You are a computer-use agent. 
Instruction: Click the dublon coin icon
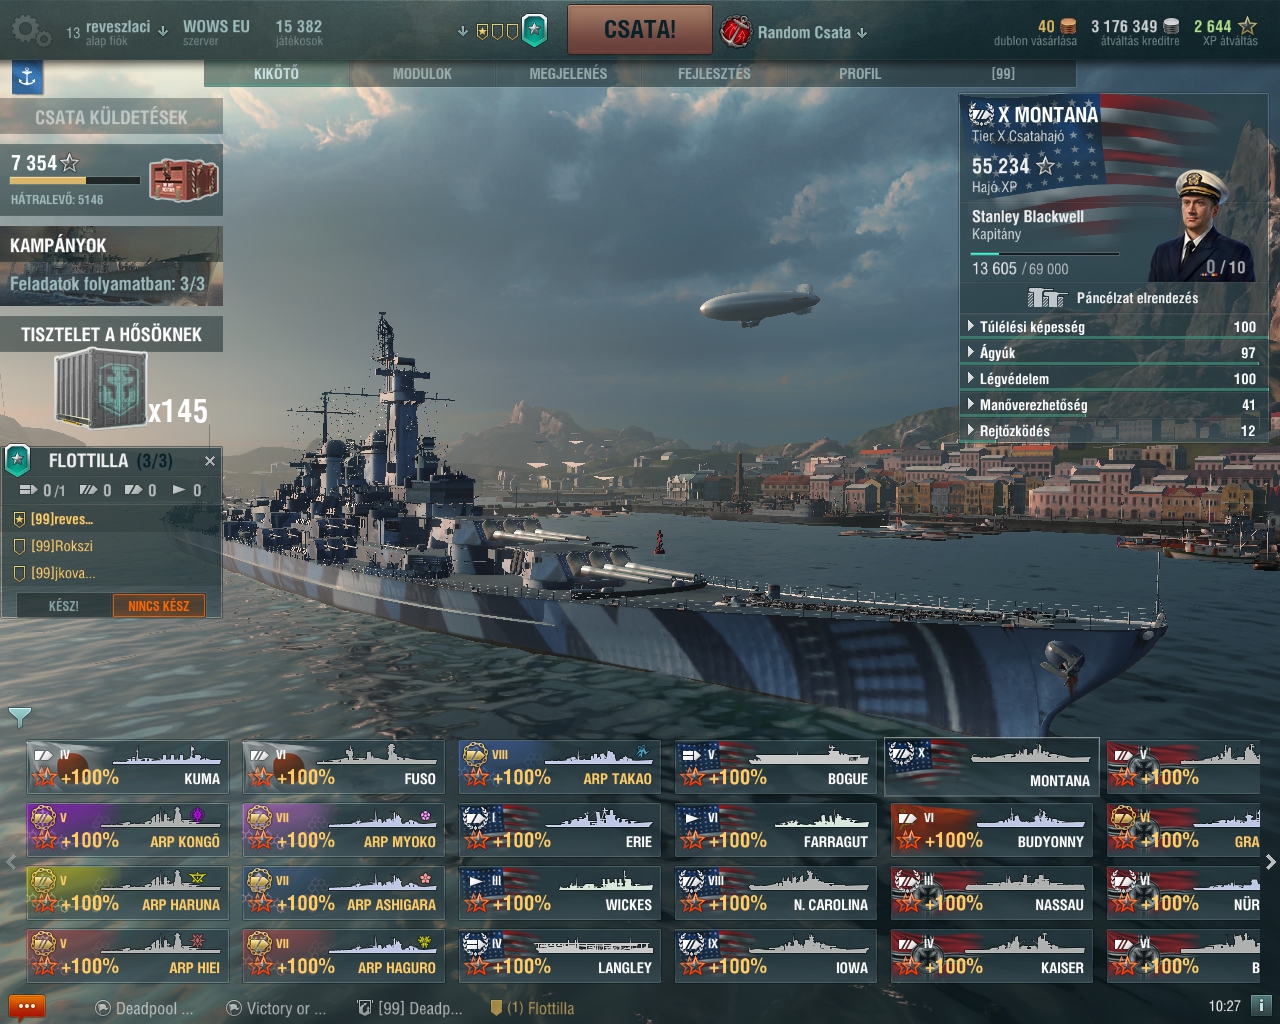[1068, 26]
